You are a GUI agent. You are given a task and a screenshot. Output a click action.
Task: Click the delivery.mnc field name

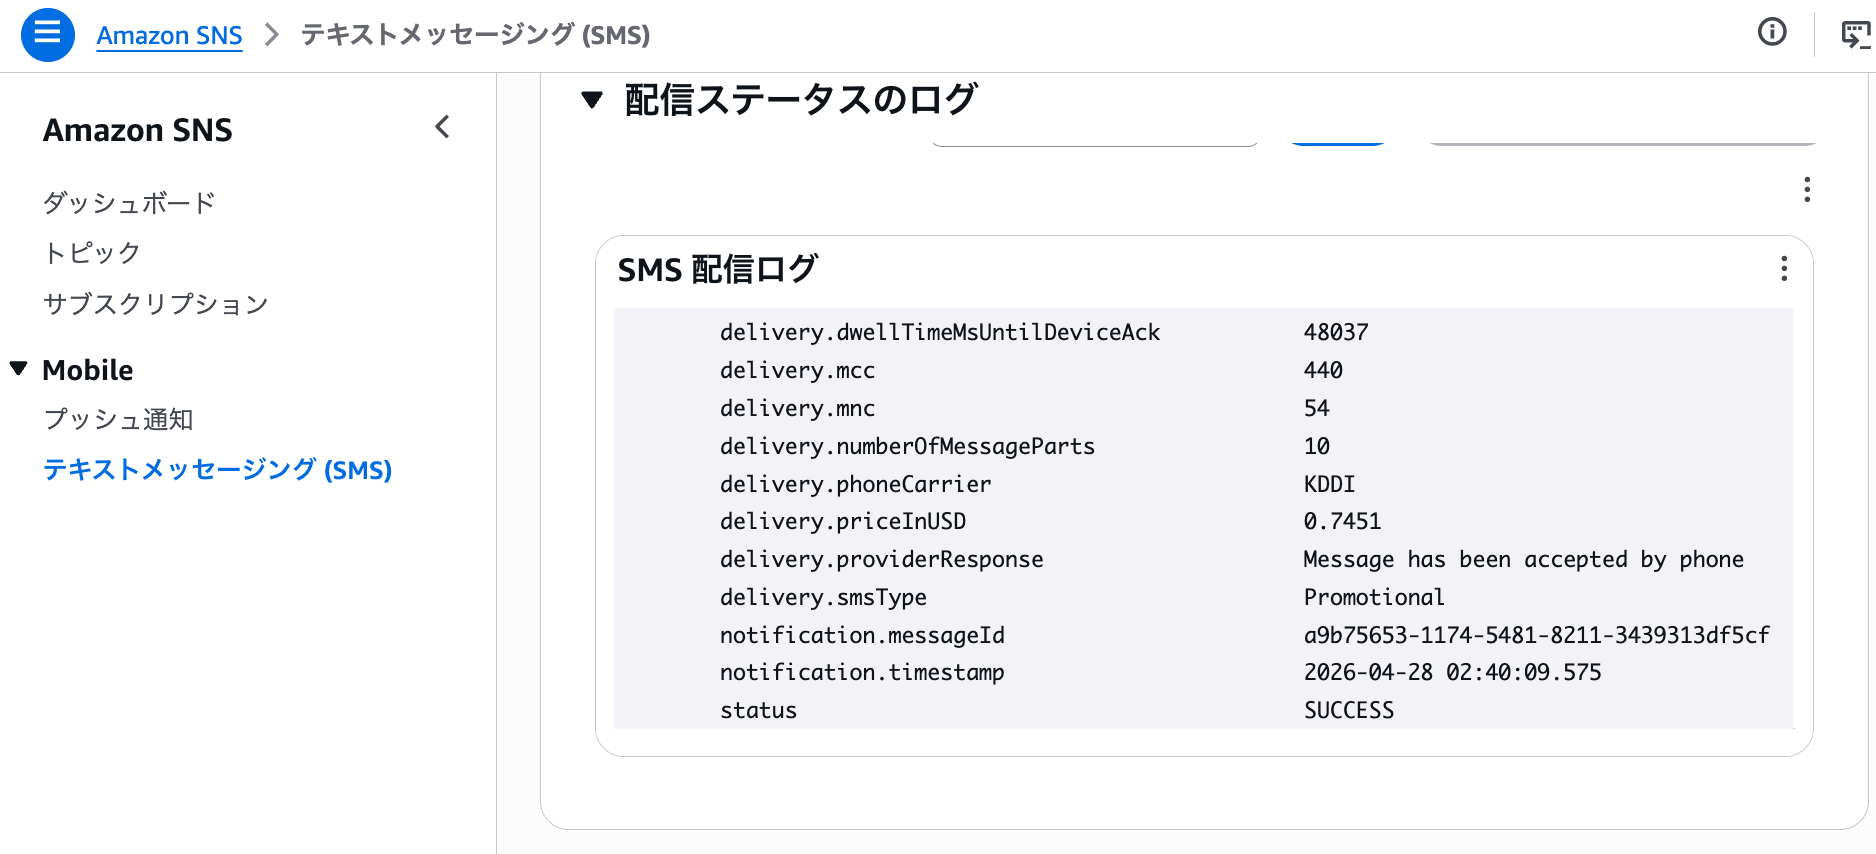(797, 408)
